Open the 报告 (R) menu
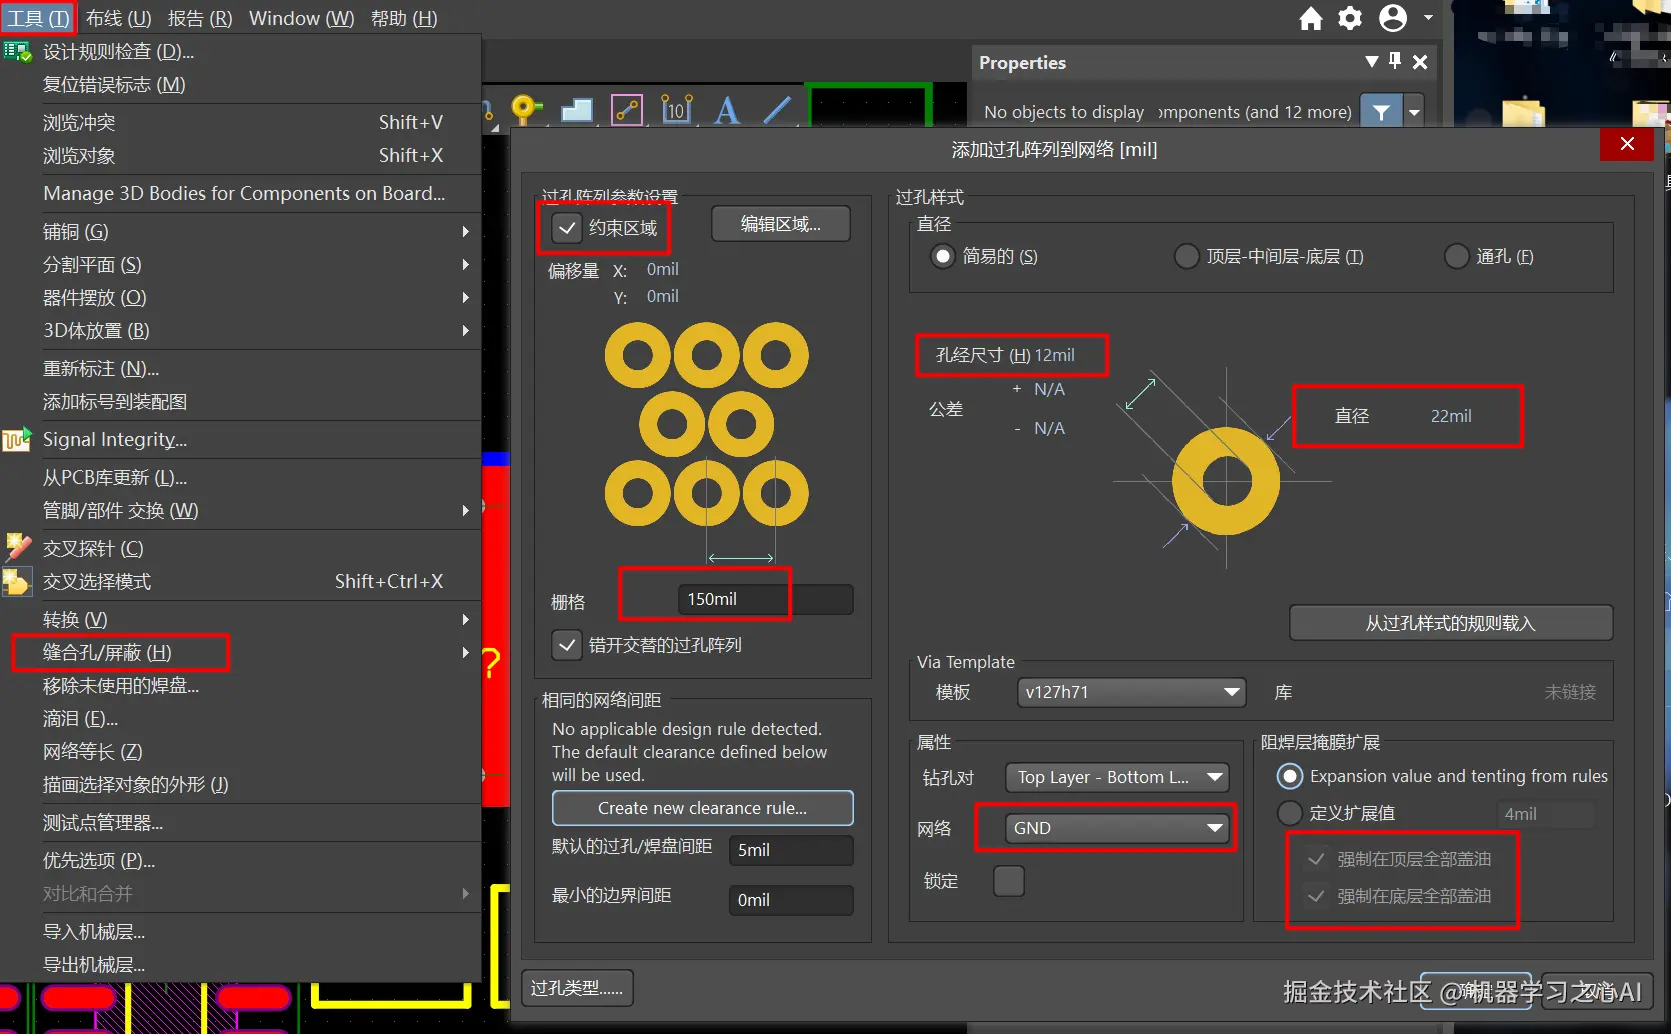 200,18
